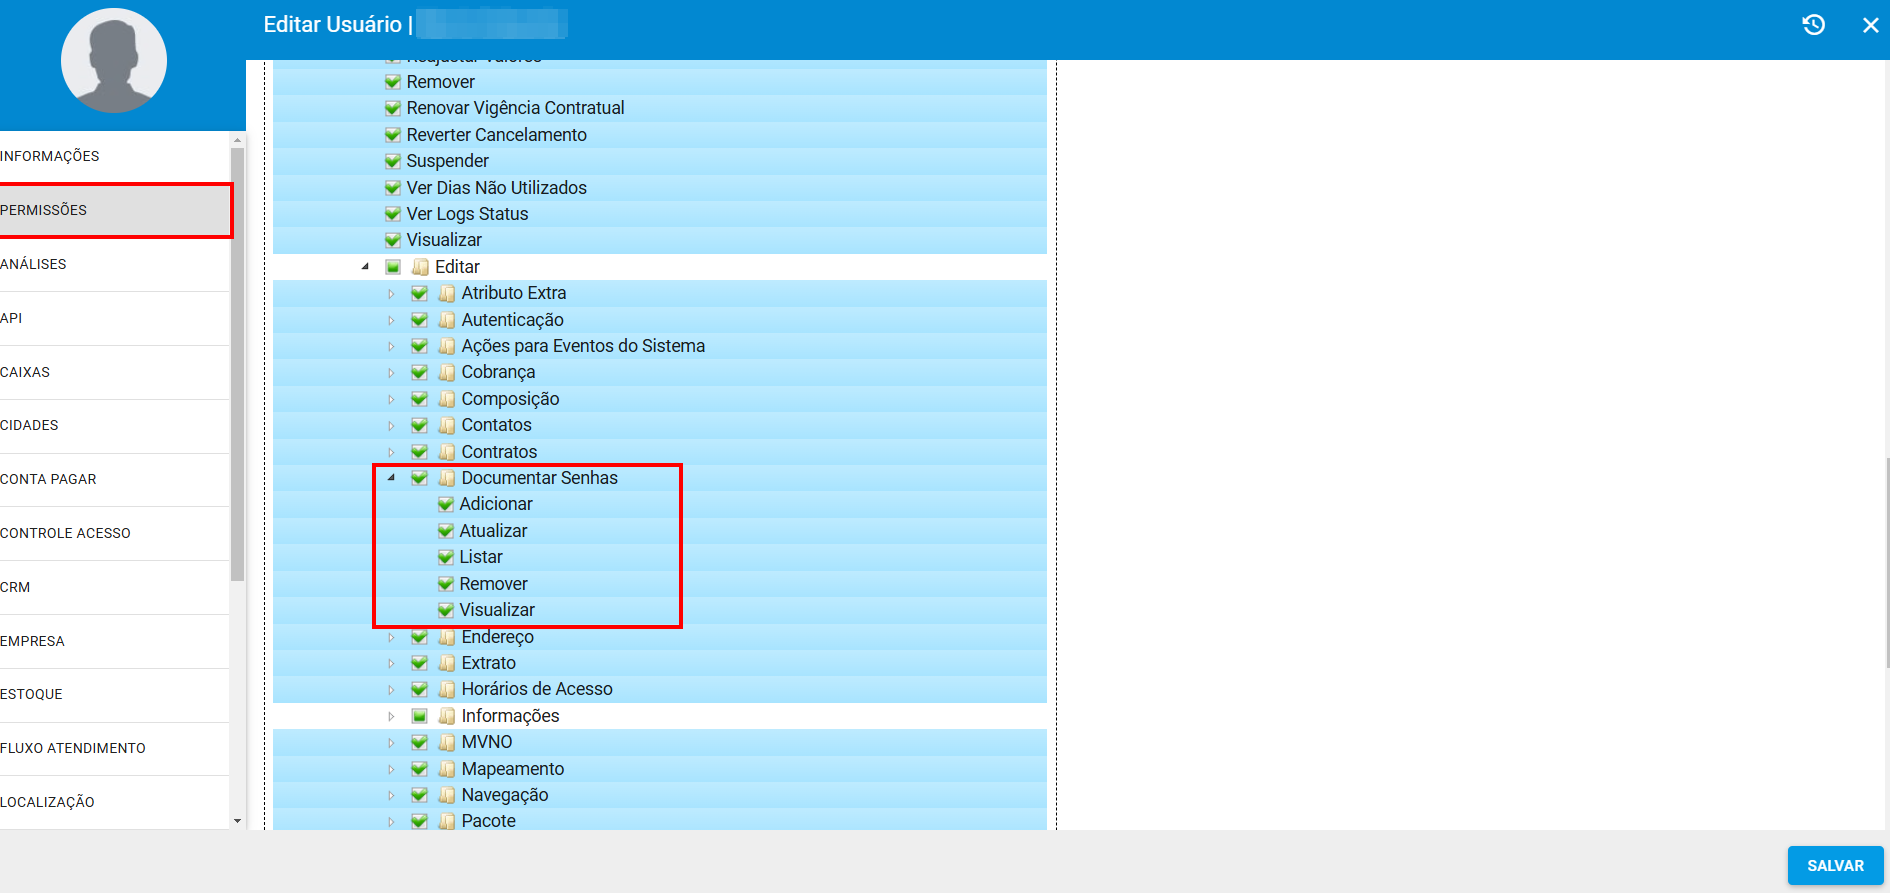Select the PERMISSÕES sidebar tab
1890x893 pixels.
[x=114, y=210]
